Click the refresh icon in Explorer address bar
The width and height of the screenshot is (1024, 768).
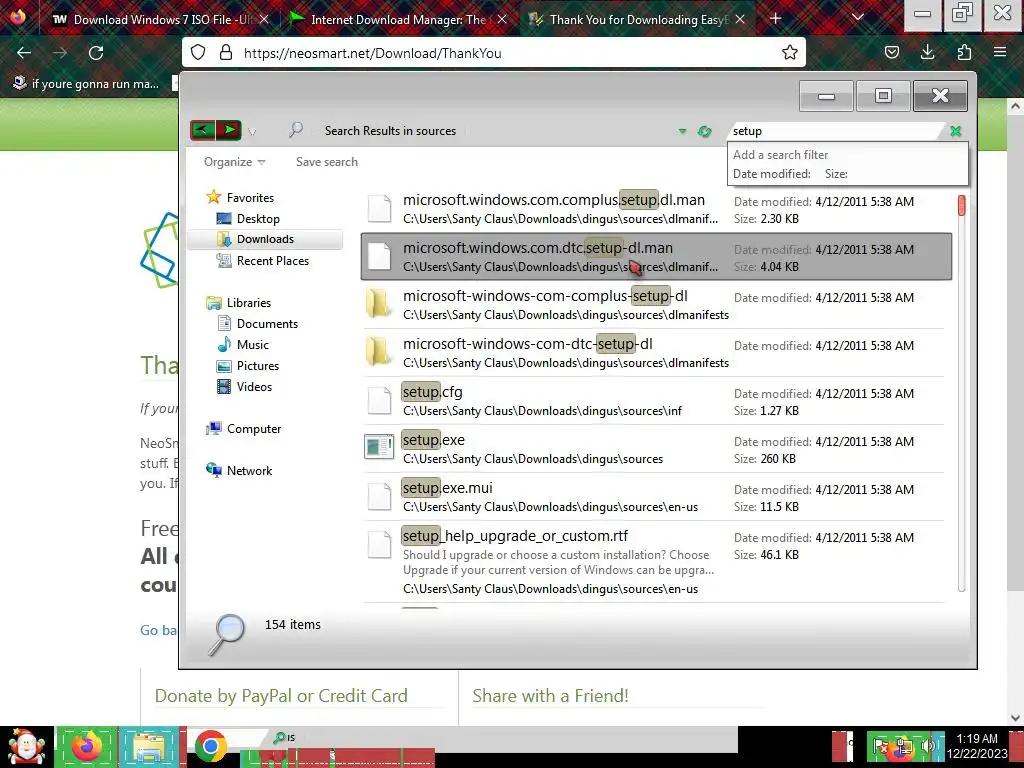[x=704, y=131]
